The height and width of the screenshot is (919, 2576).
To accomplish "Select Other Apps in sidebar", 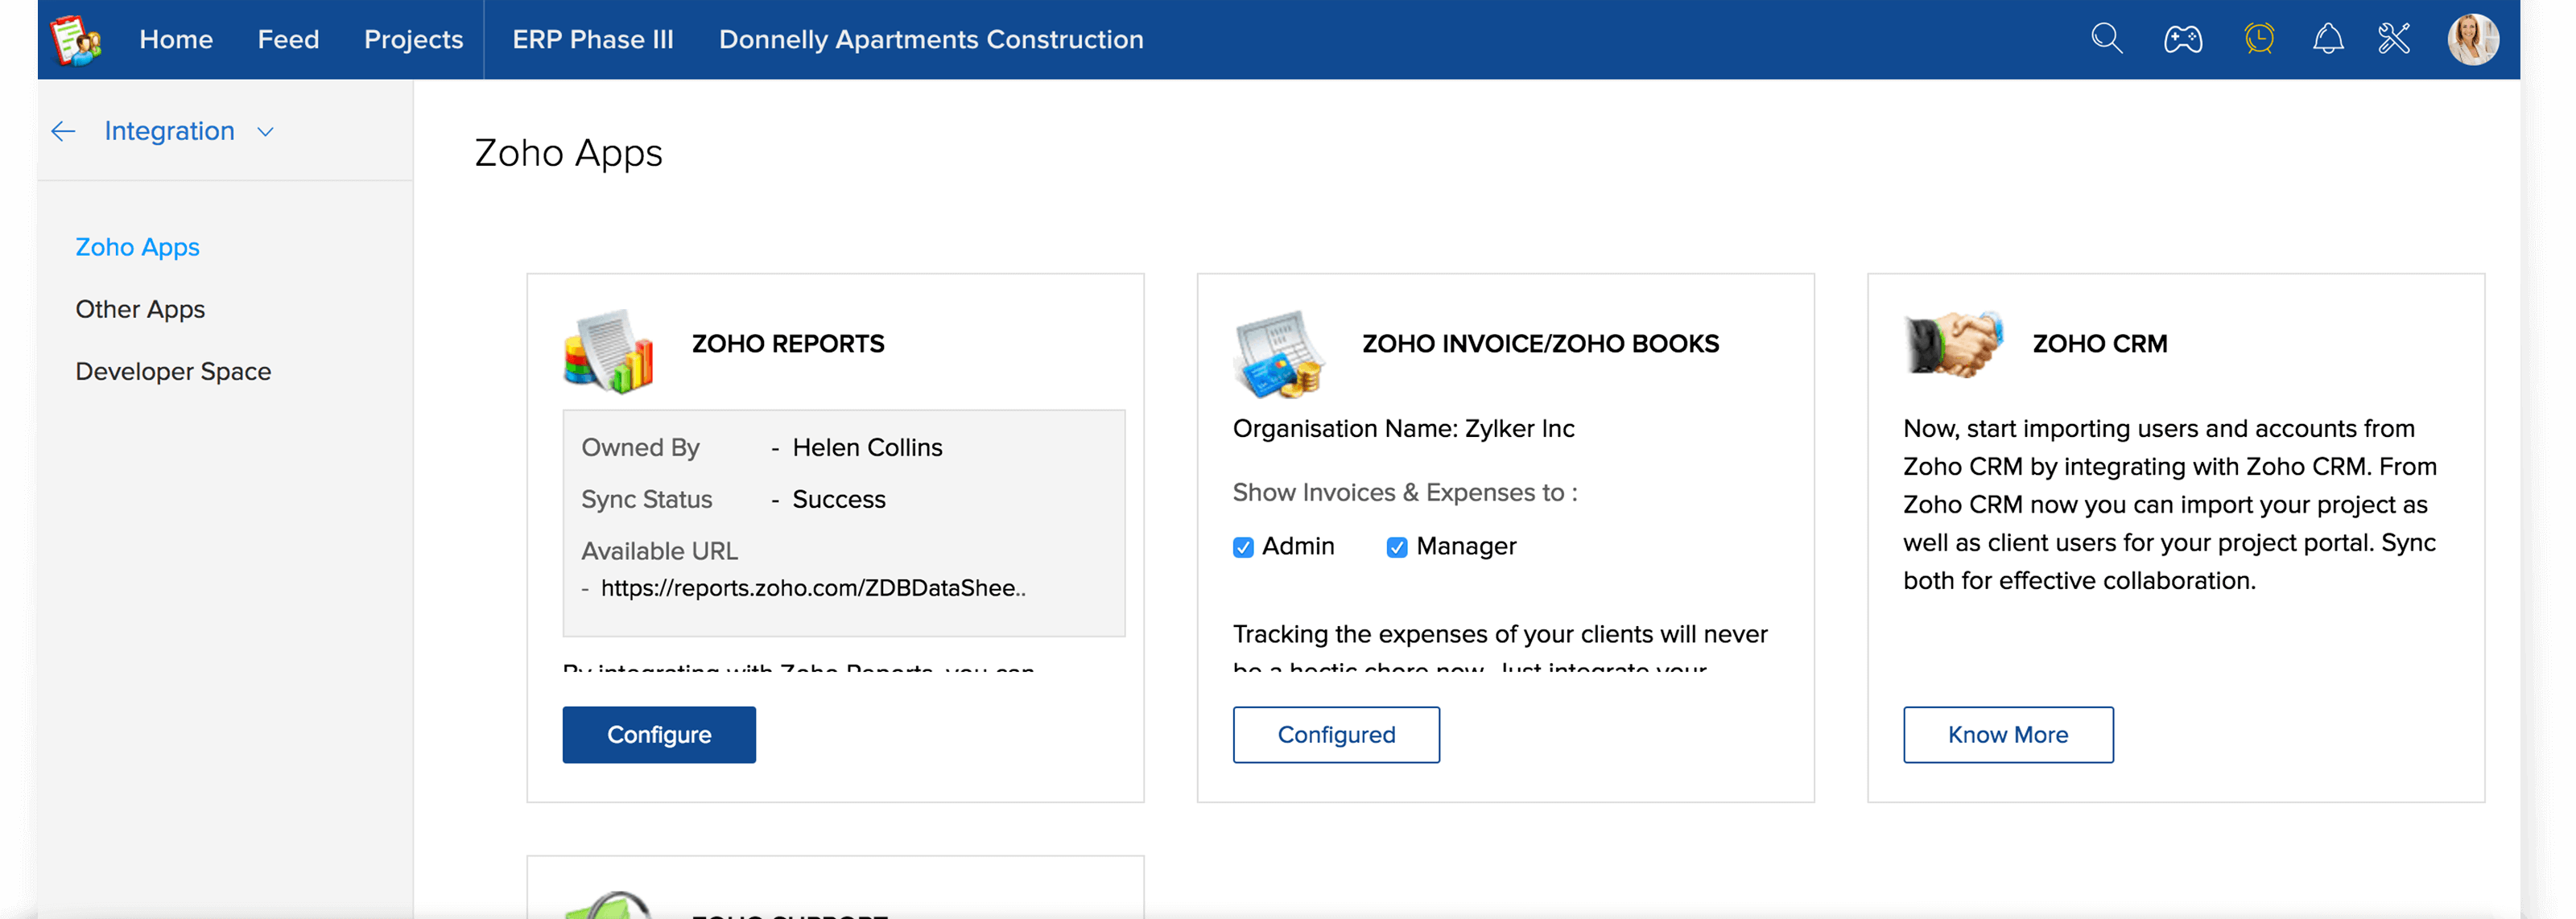I will click(140, 309).
